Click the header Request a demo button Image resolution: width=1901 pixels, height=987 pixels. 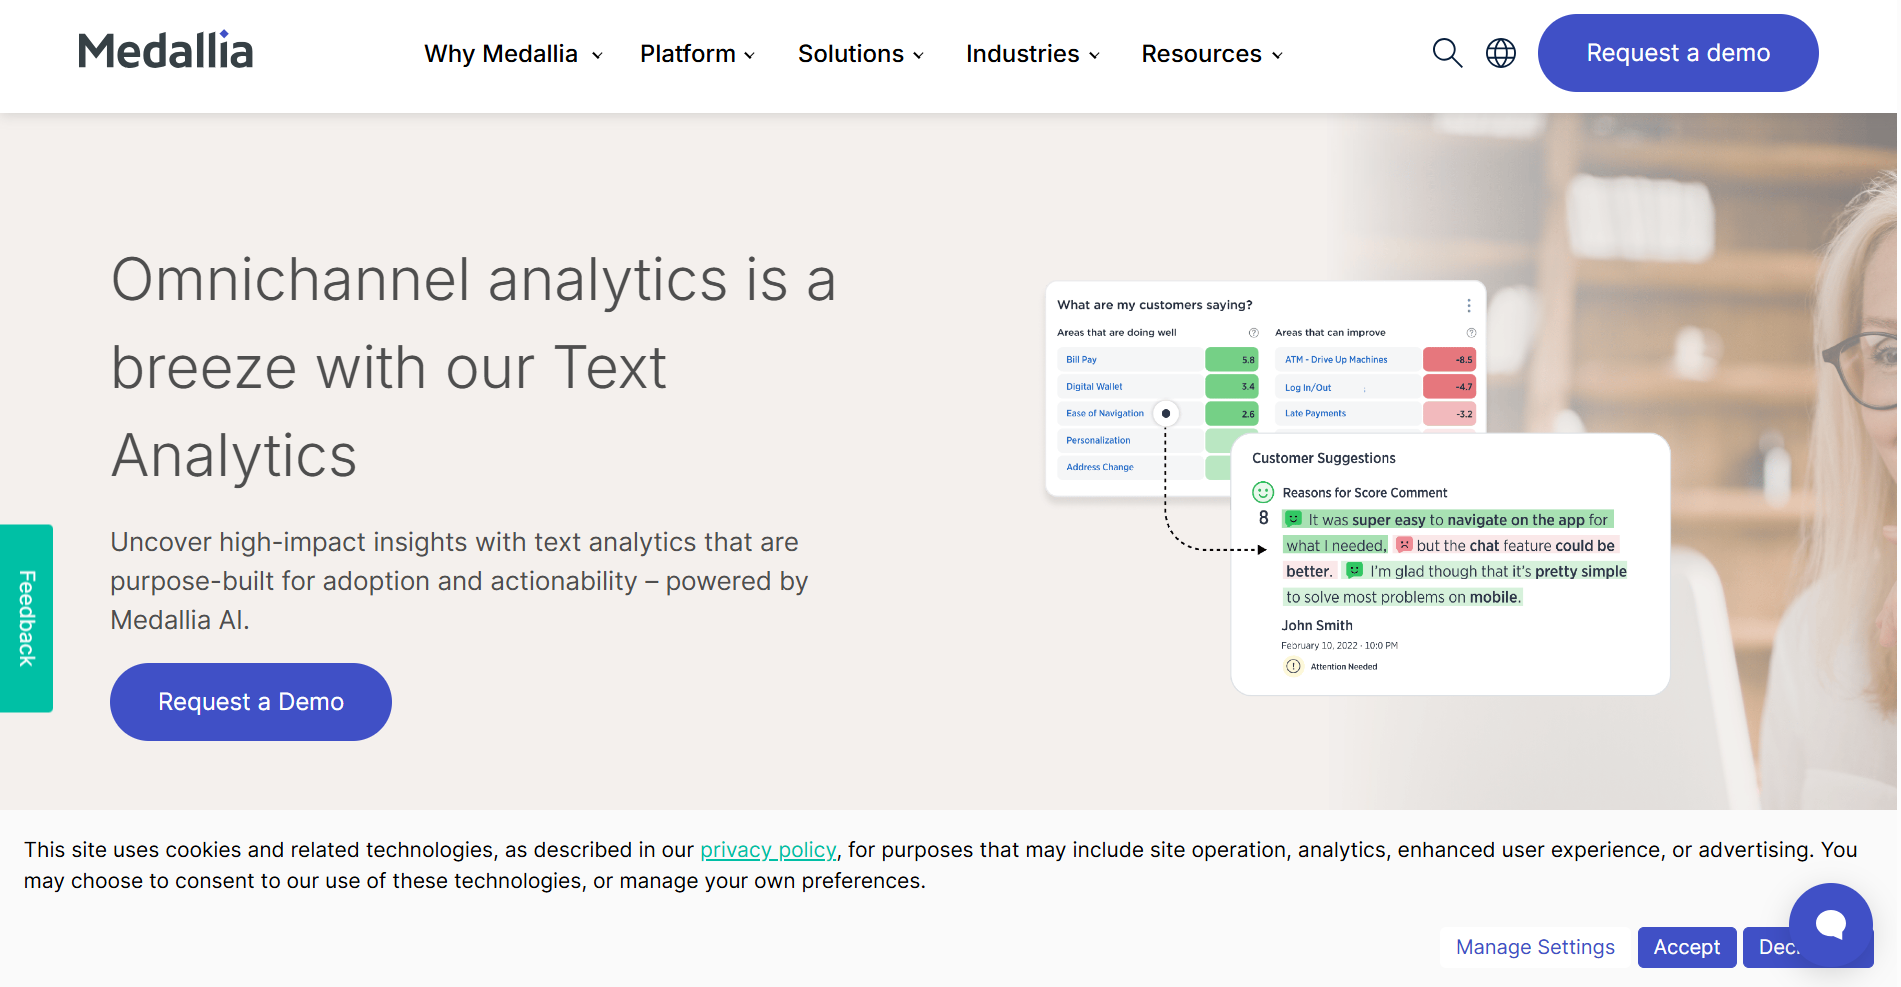[x=1677, y=53]
